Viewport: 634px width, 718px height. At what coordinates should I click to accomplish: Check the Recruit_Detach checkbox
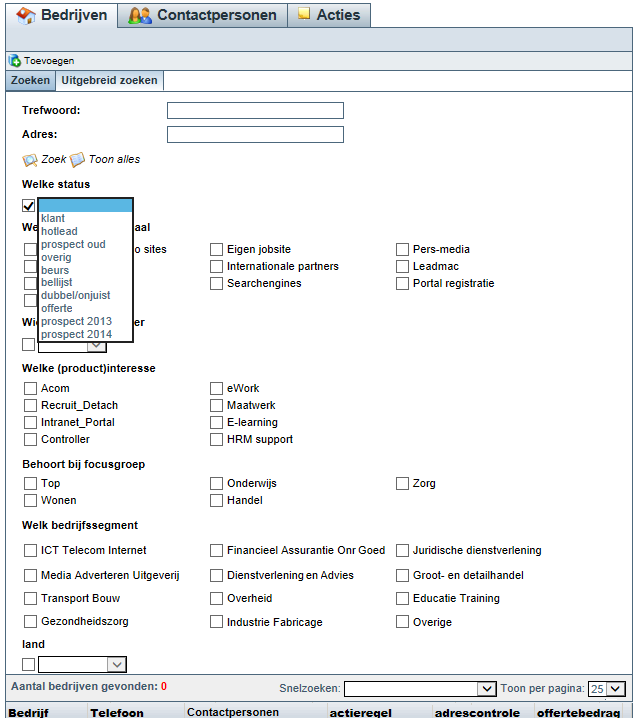click(x=30, y=406)
